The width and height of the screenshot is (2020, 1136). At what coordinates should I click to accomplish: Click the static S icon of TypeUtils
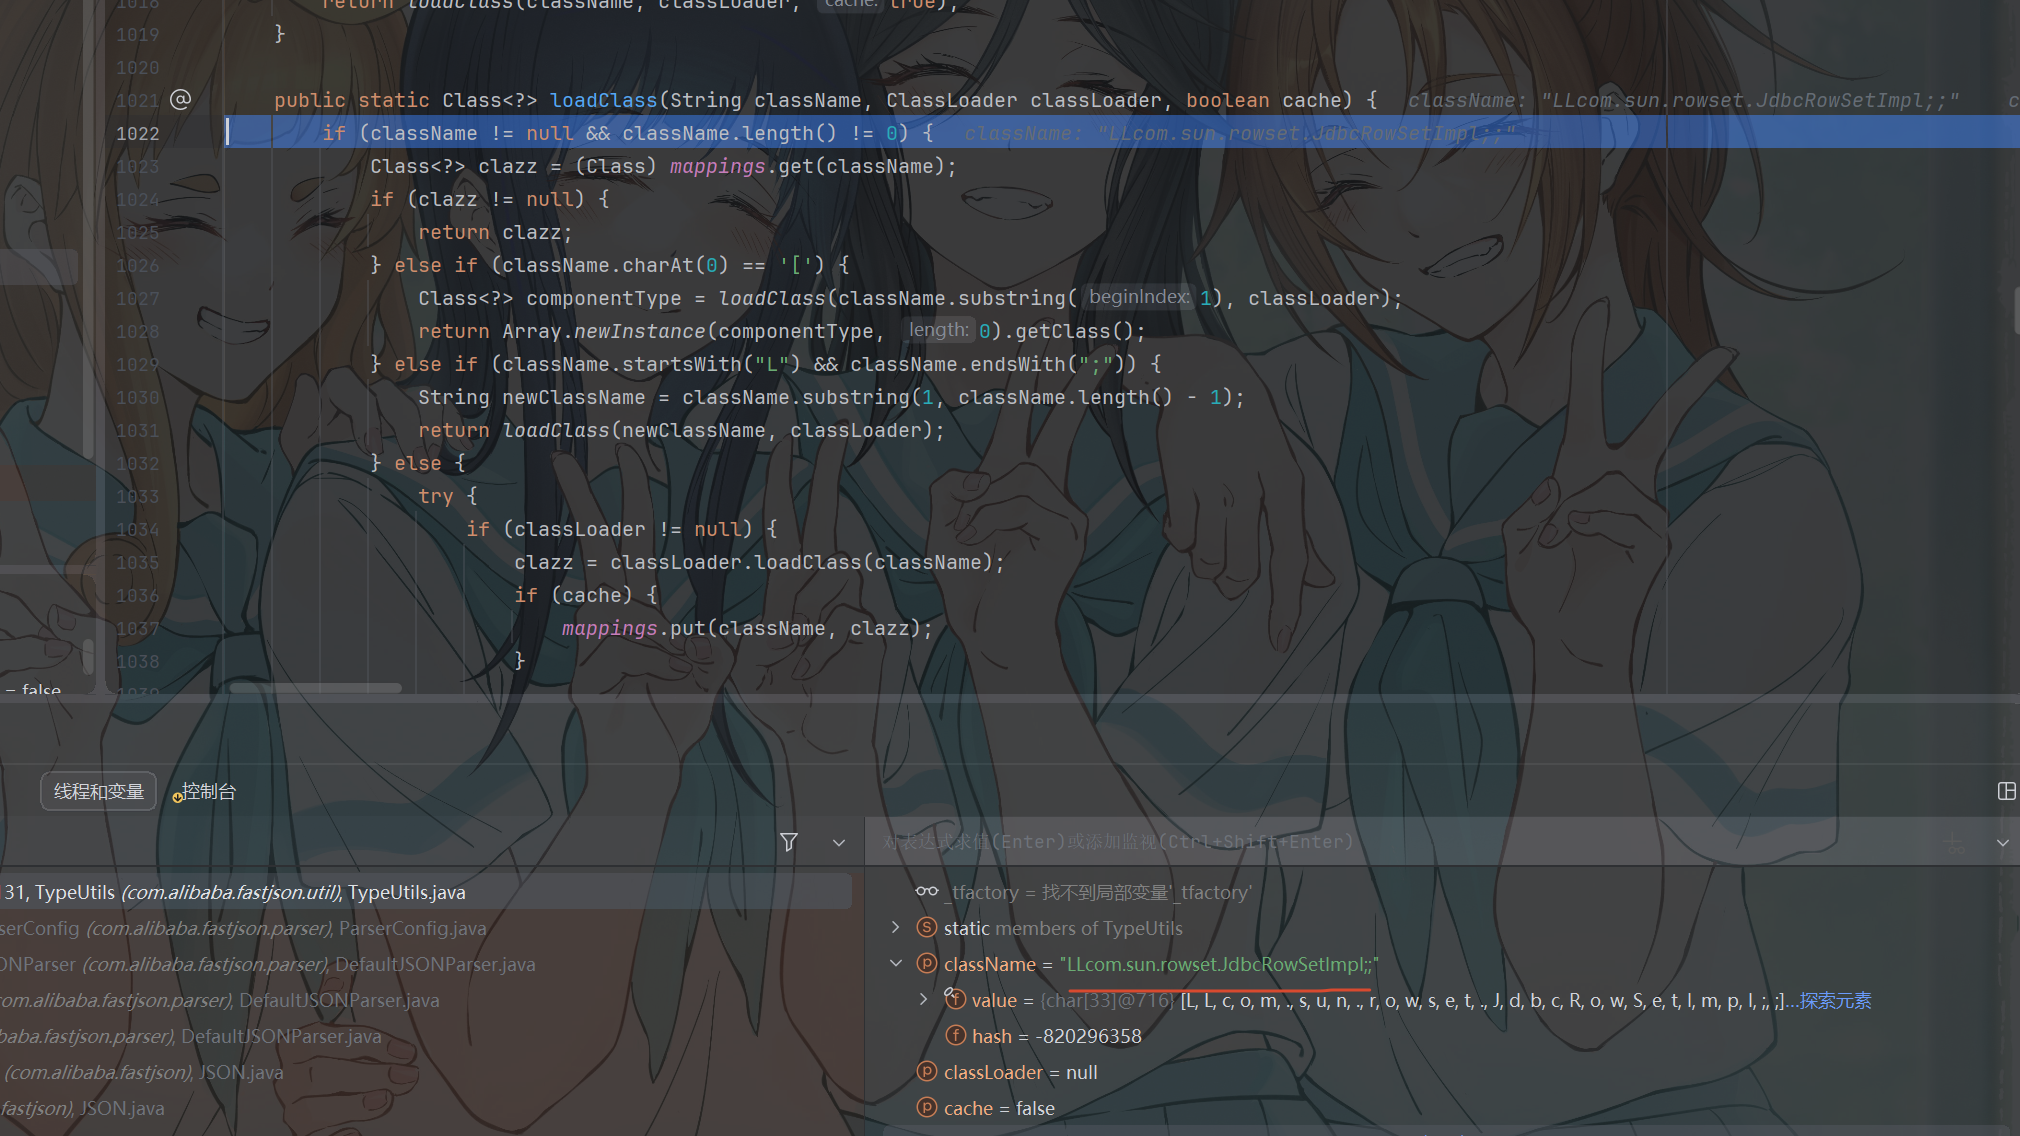927,927
